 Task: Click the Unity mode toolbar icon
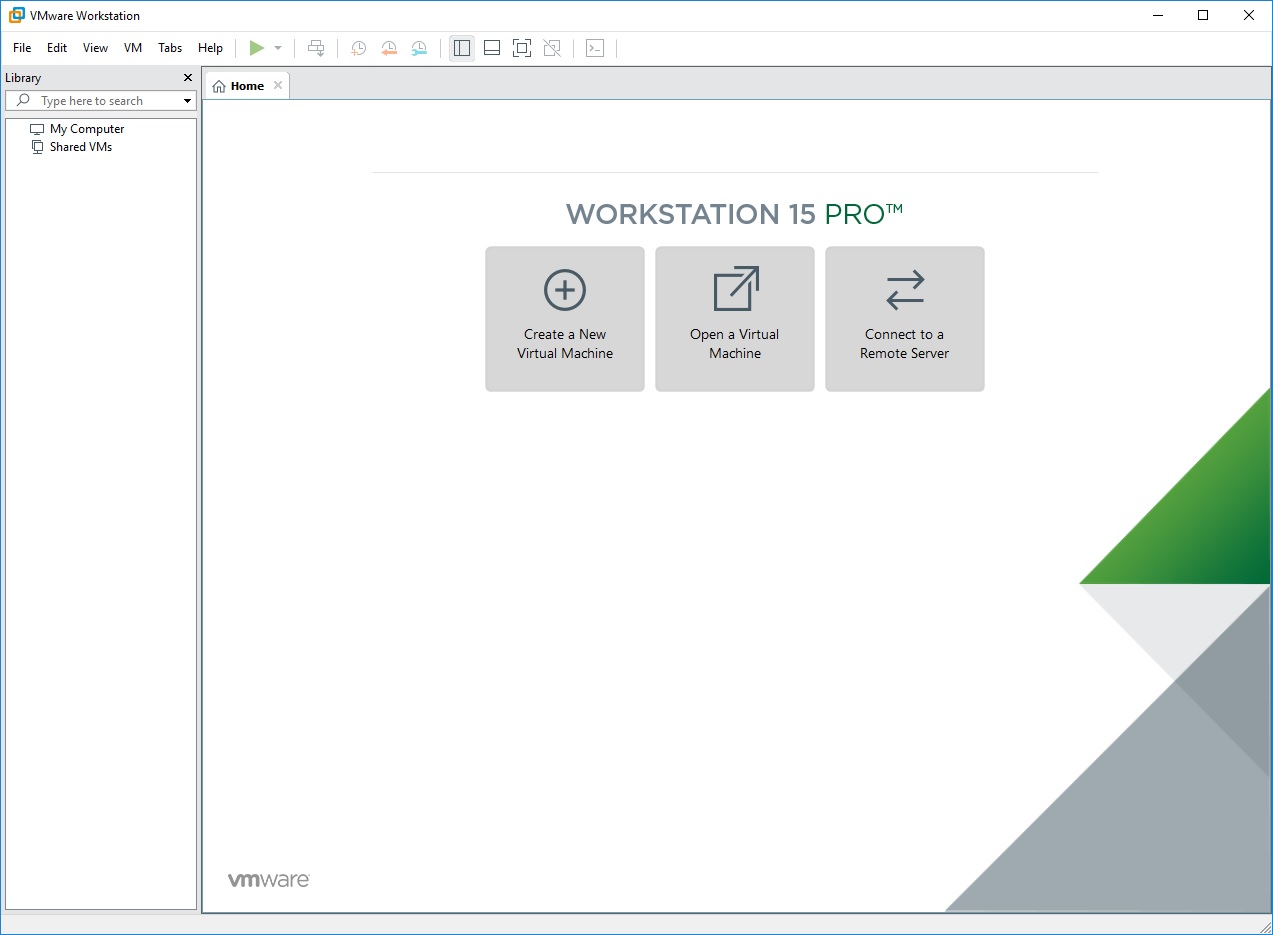[x=551, y=48]
